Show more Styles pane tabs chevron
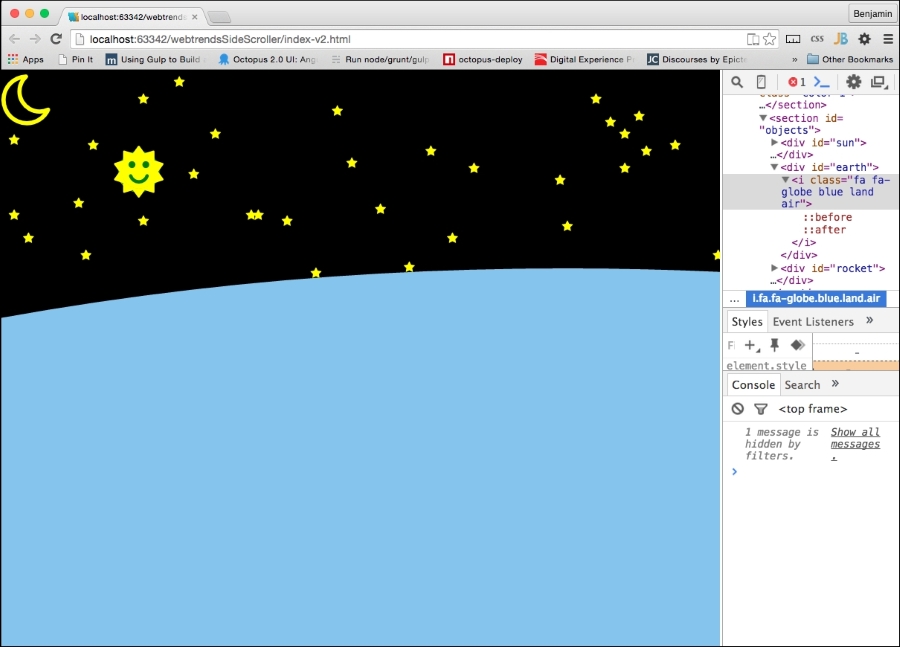The width and height of the screenshot is (900, 647). [x=870, y=320]
